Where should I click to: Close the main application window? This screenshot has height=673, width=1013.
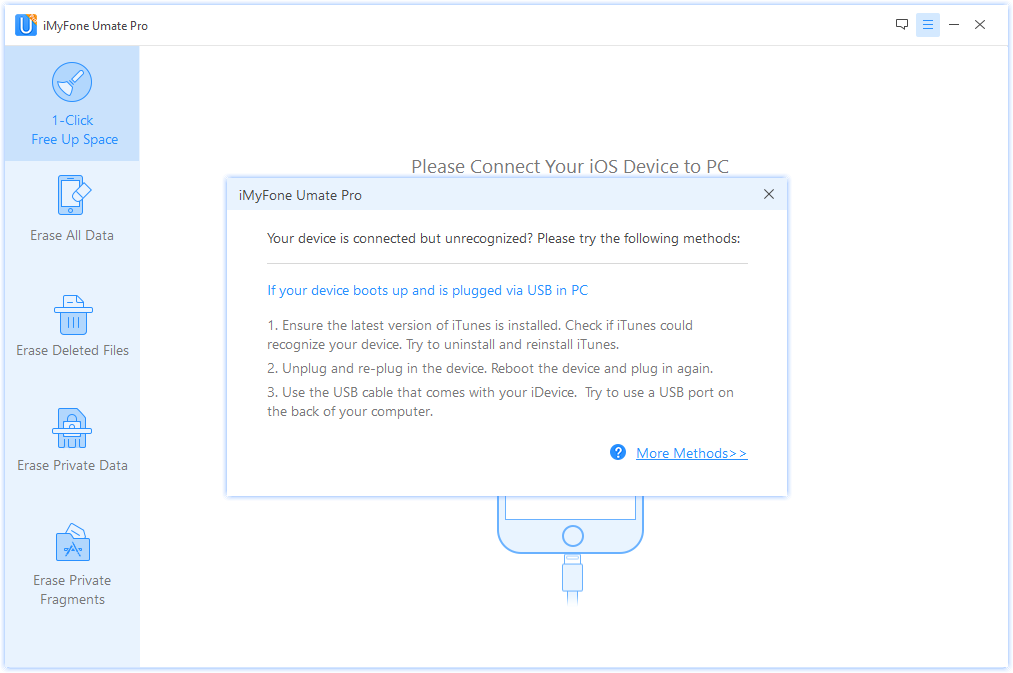[980, 25]
